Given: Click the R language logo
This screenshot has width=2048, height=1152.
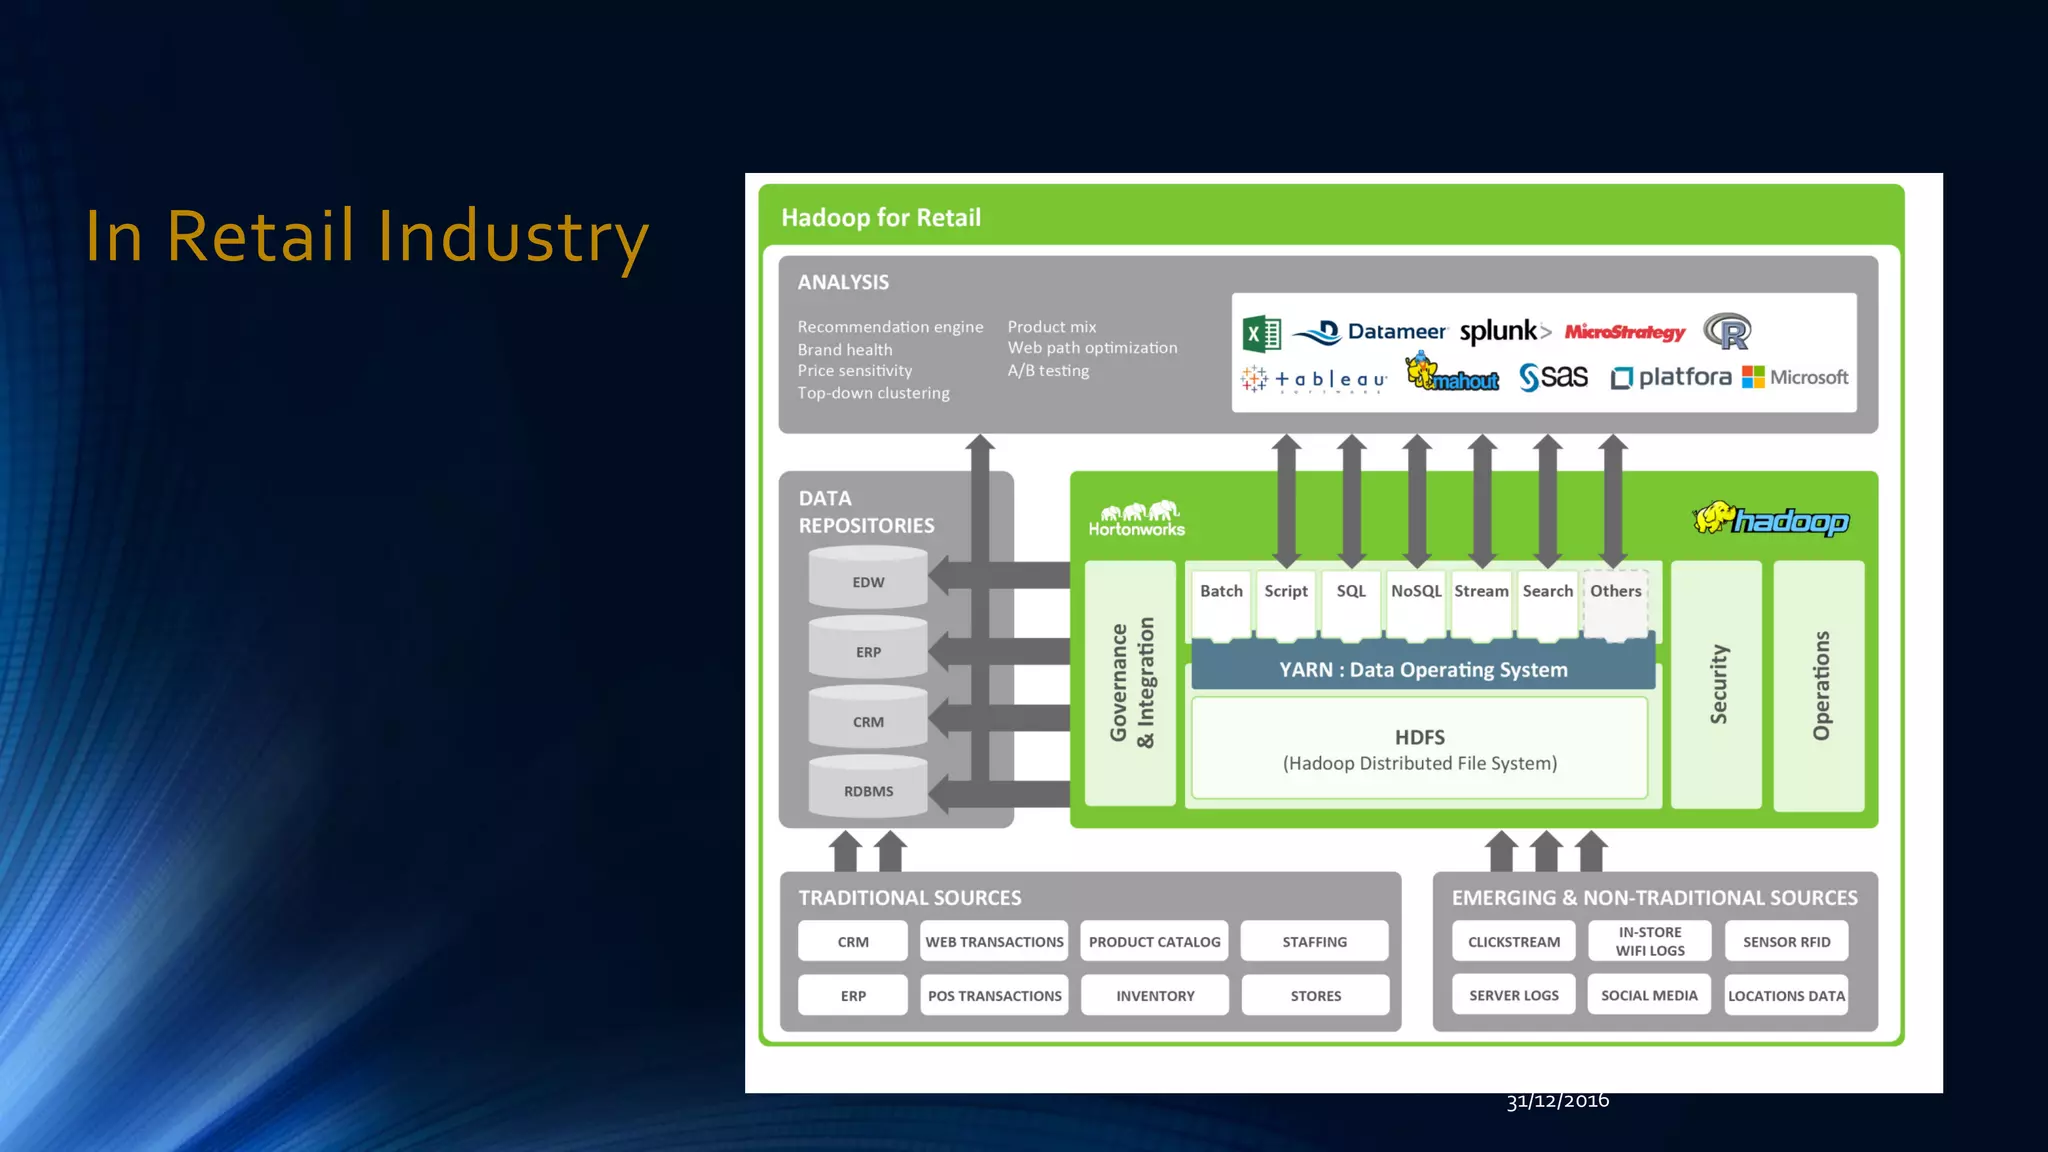Looking at the screenshot, I should coord(1727,331).
